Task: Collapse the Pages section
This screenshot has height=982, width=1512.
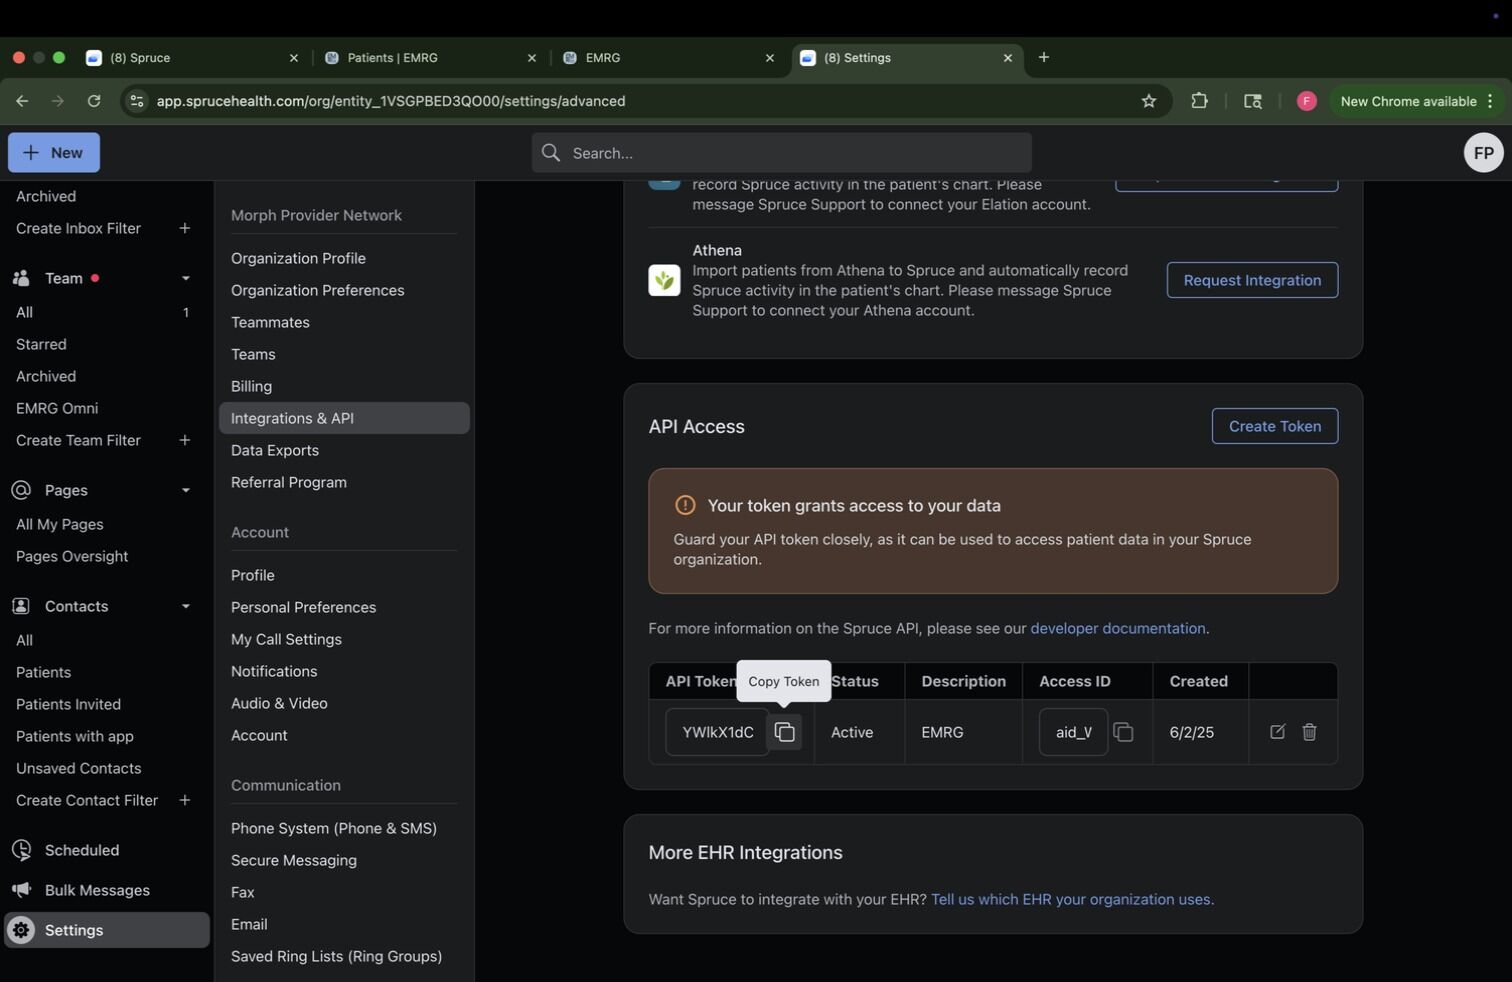Action: point(185,490)
